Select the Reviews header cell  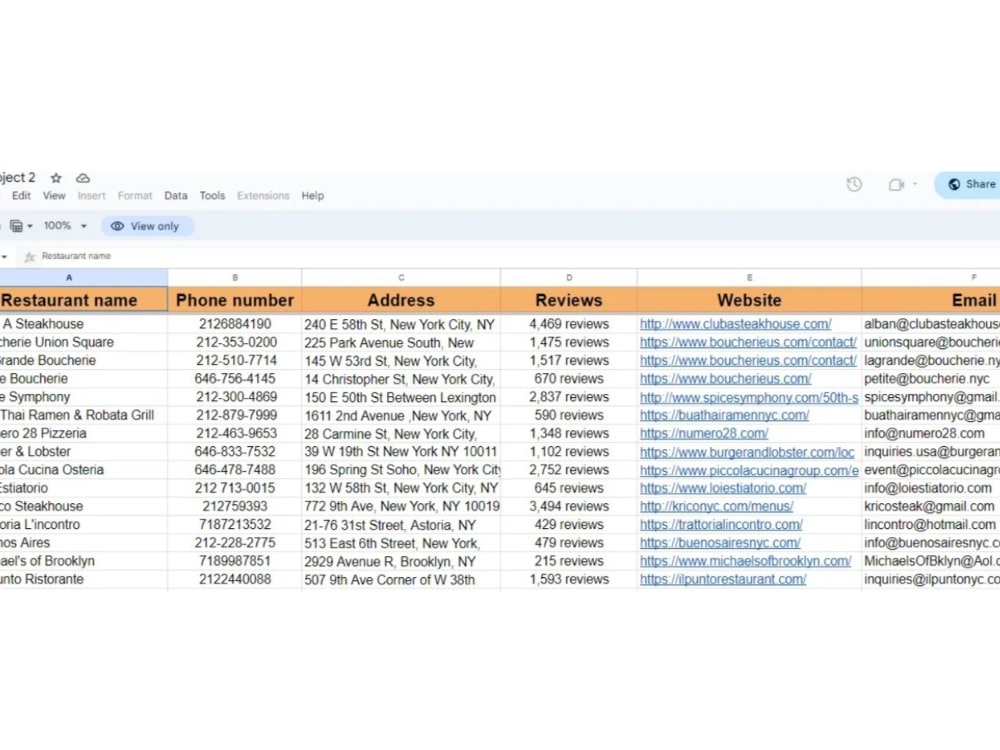pyautogui.click(x=569, y=300)
